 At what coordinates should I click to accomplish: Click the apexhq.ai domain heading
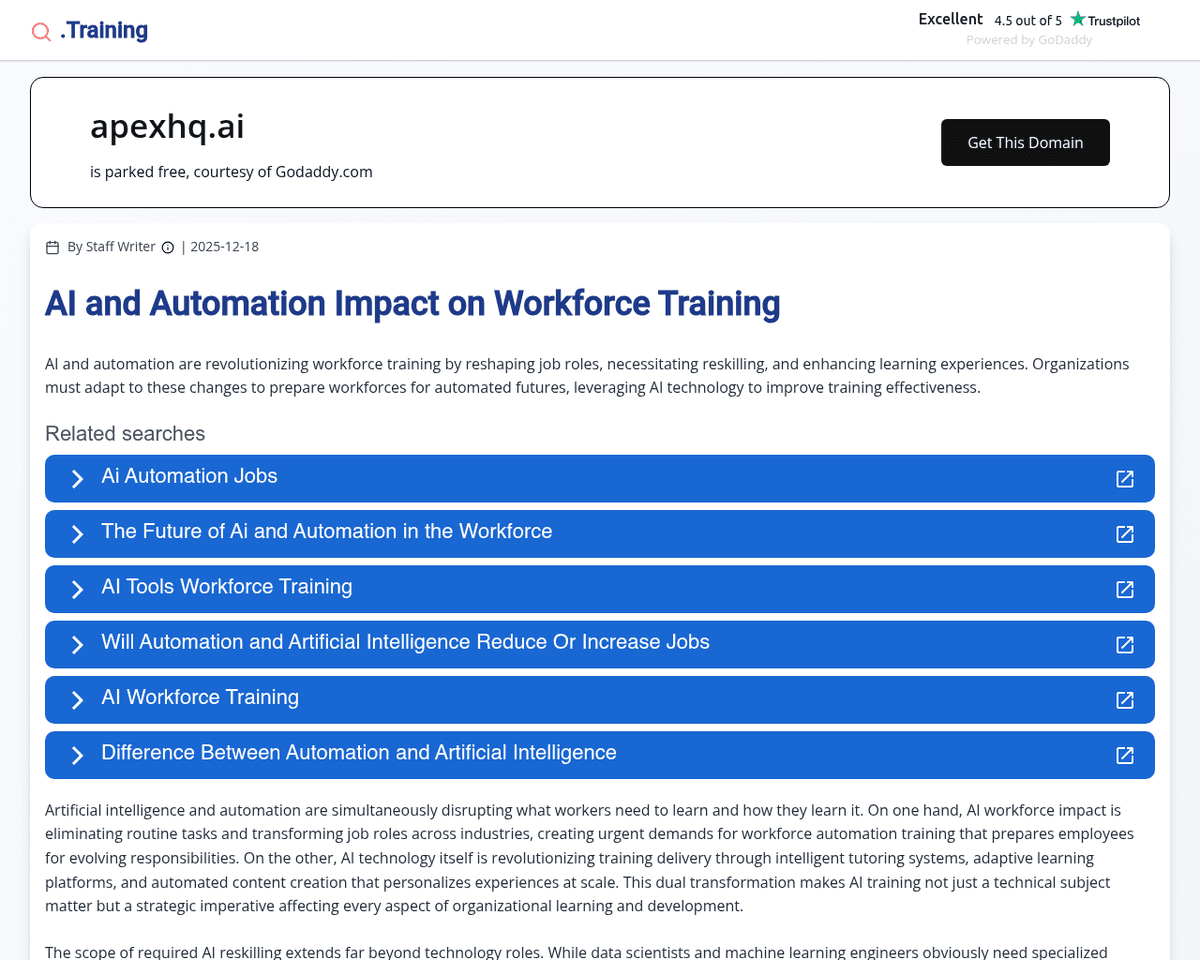click(167, 127)
